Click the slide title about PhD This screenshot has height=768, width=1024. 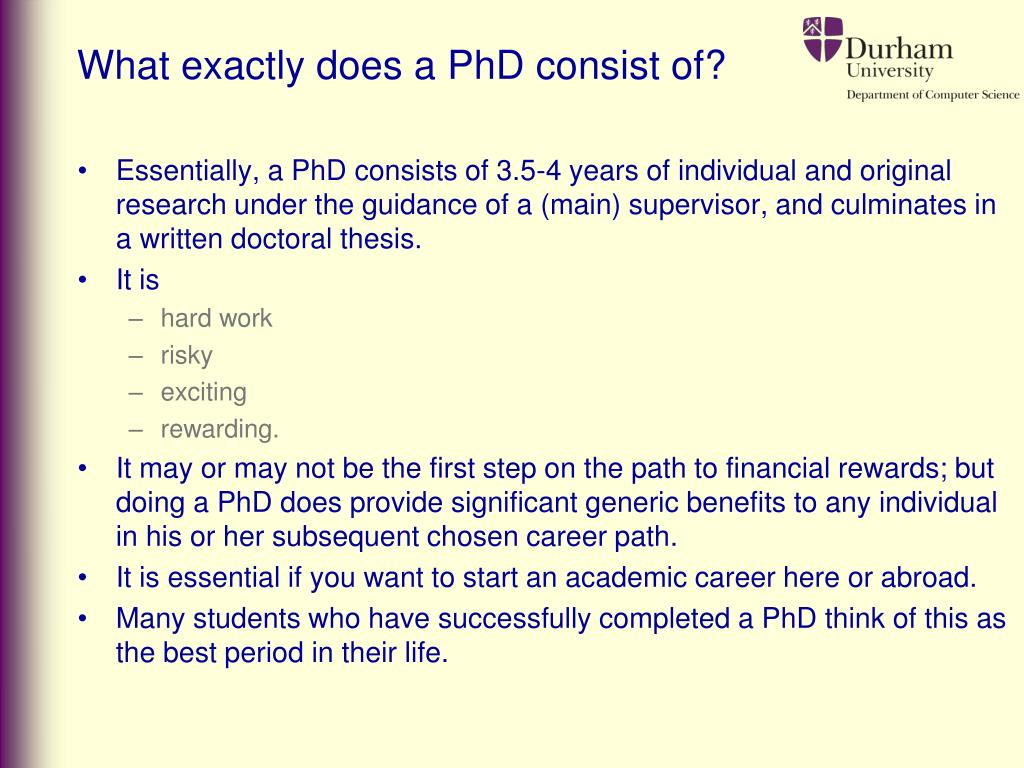401,65
